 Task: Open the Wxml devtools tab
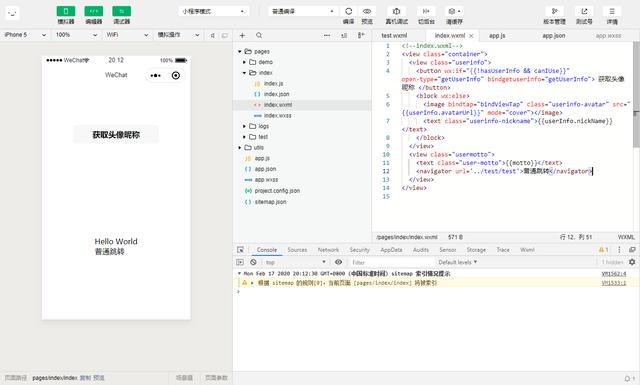coord(527,250)
